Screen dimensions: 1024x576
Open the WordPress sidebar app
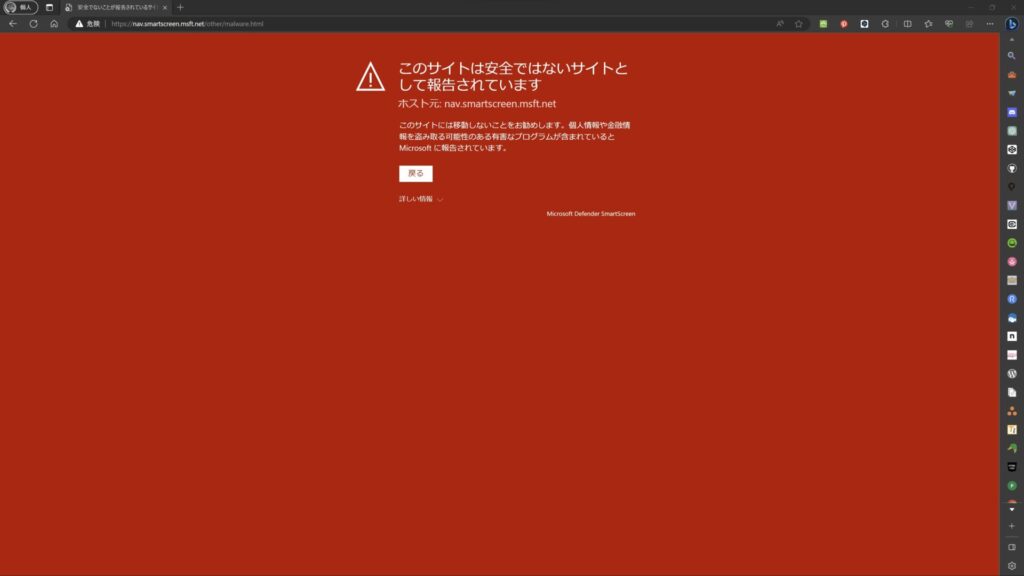[x=1012, y=374]
